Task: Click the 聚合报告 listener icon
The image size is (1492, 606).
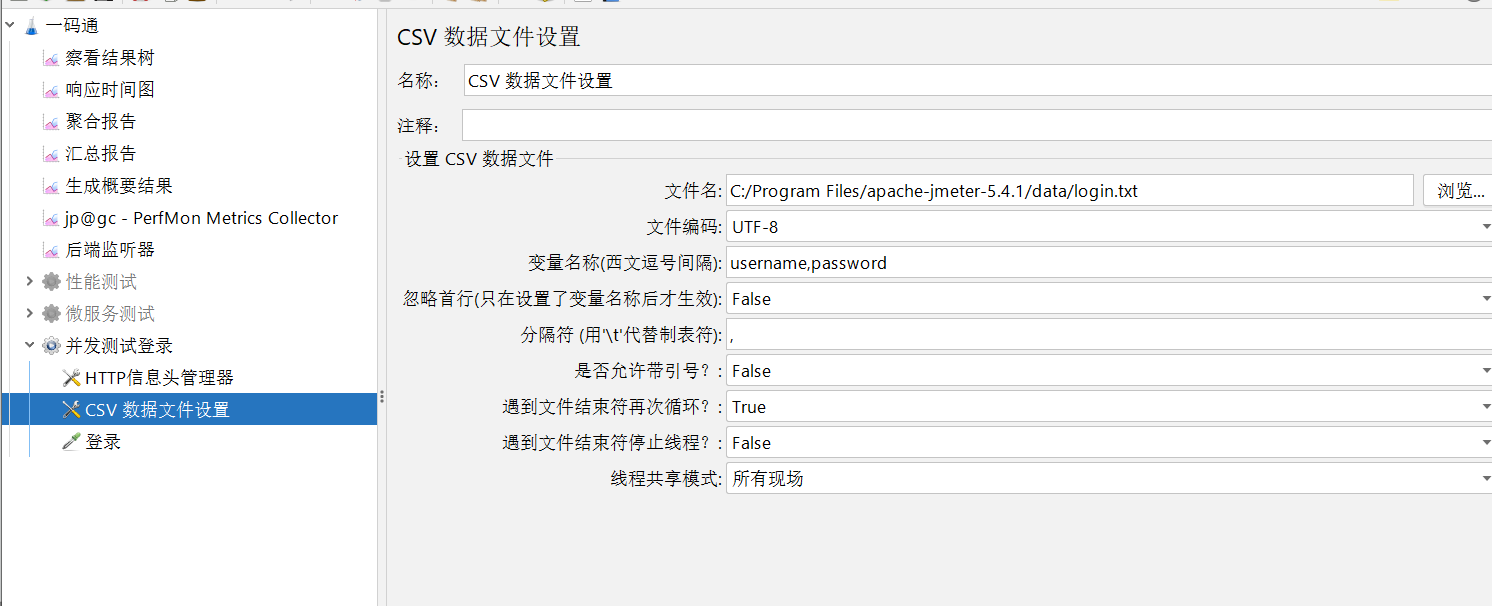Action: (51, 122)
